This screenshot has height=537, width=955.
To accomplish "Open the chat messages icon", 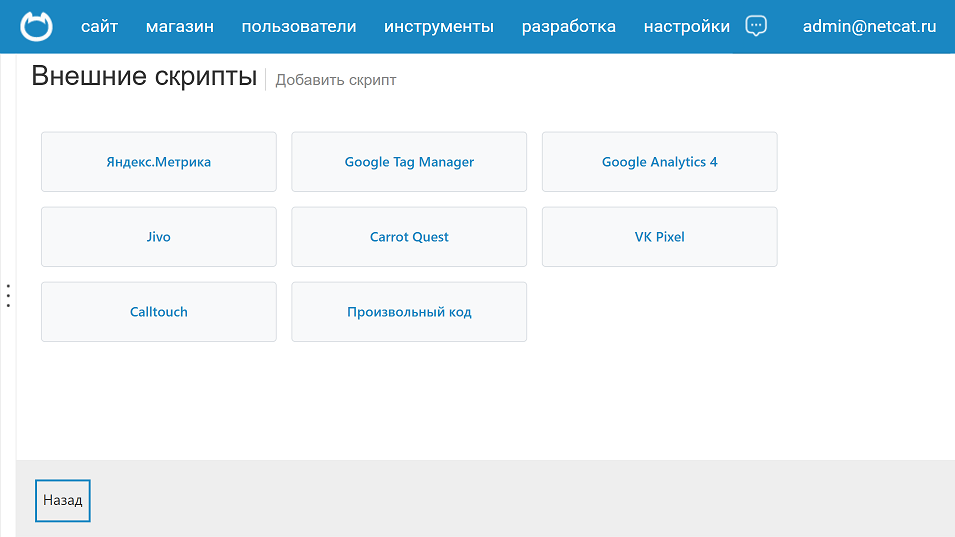I will (x=757, y=26).
